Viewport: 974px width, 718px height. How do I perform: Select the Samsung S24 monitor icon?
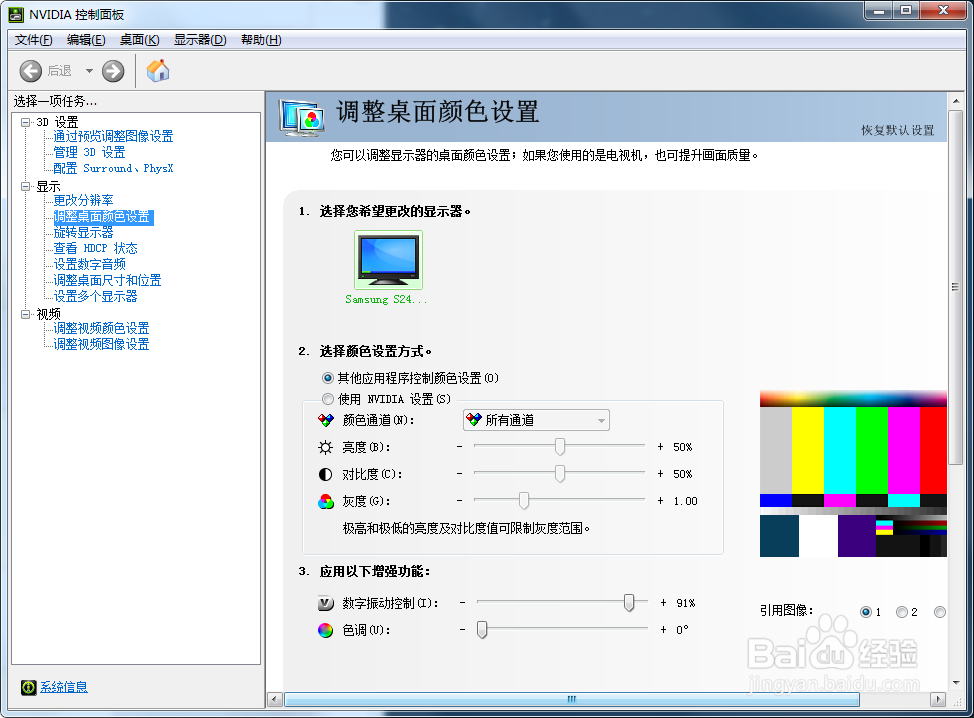pyautogui.click(x=389, y=260)
